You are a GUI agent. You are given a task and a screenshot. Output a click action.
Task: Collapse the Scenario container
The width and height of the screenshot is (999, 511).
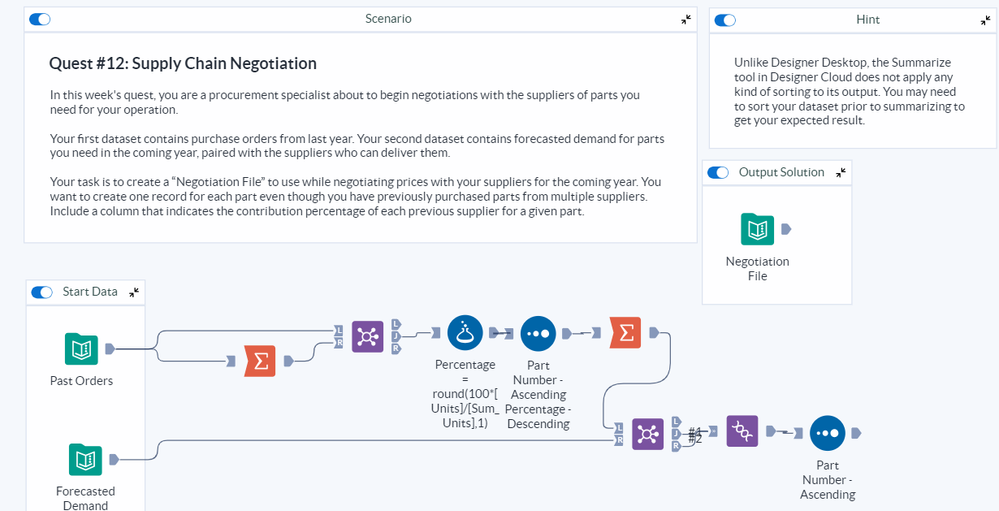click(x=686, y=19)
